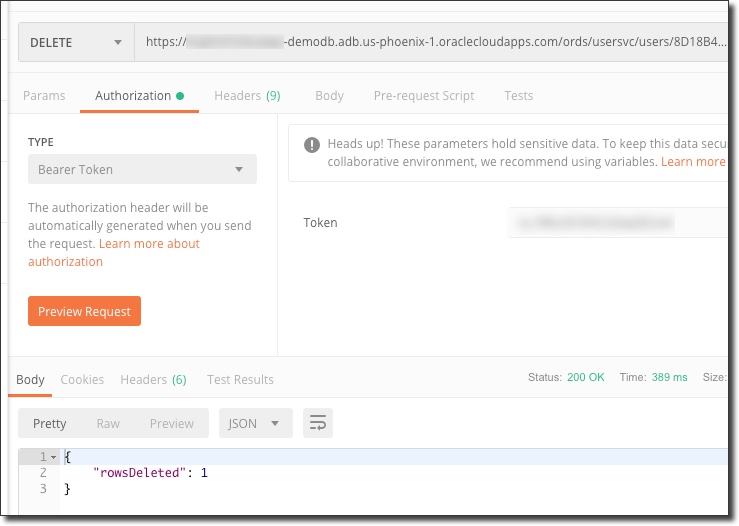739x526 pixels.
Task: Open the response Headers (6) tab
Action: (153, 379)
